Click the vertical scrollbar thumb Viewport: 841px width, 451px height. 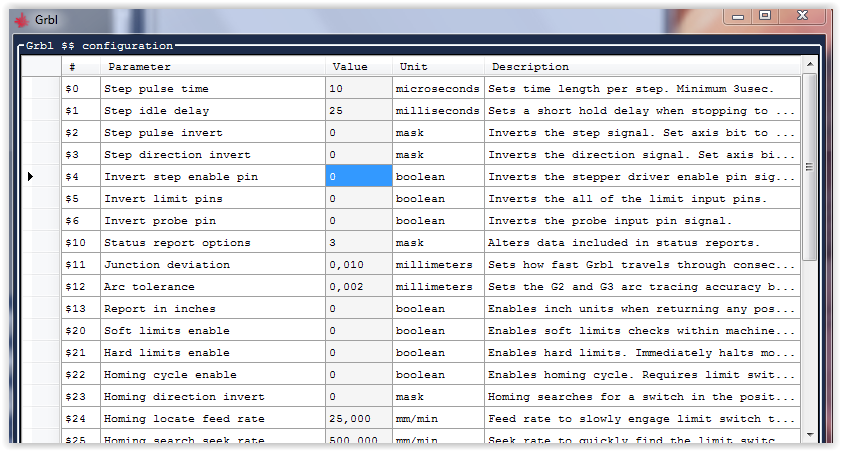pos(810,167)
